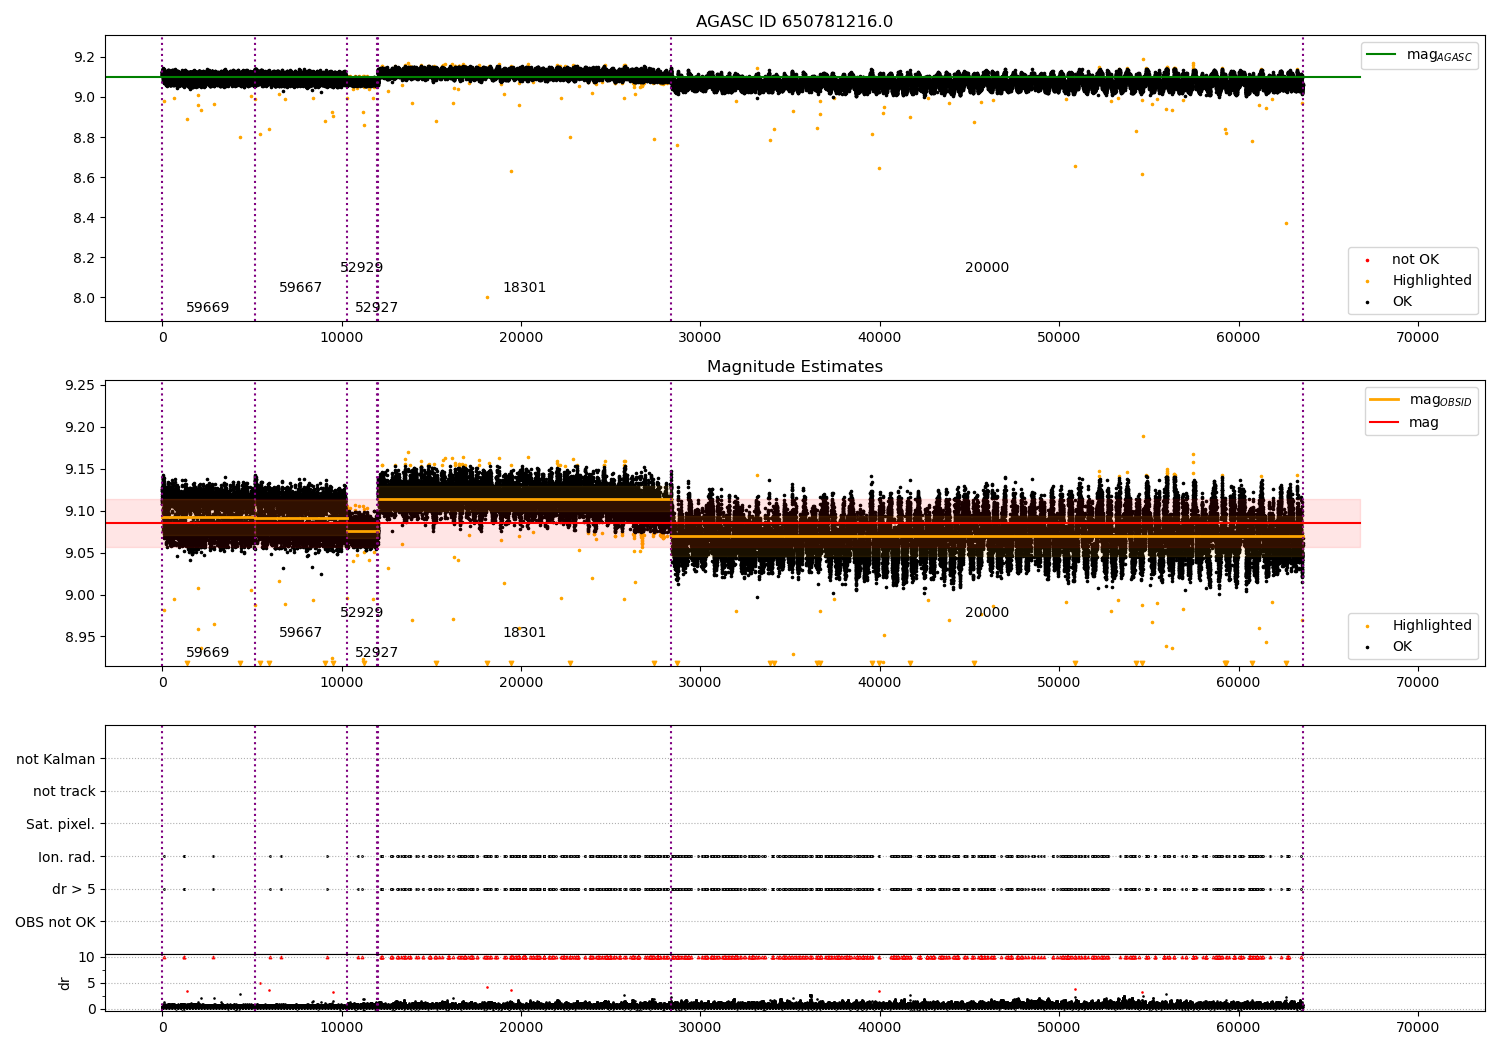Click the 8.0 y-axis tick of top plot
The image size is (1500, 1050).
(x=84, y=298)
